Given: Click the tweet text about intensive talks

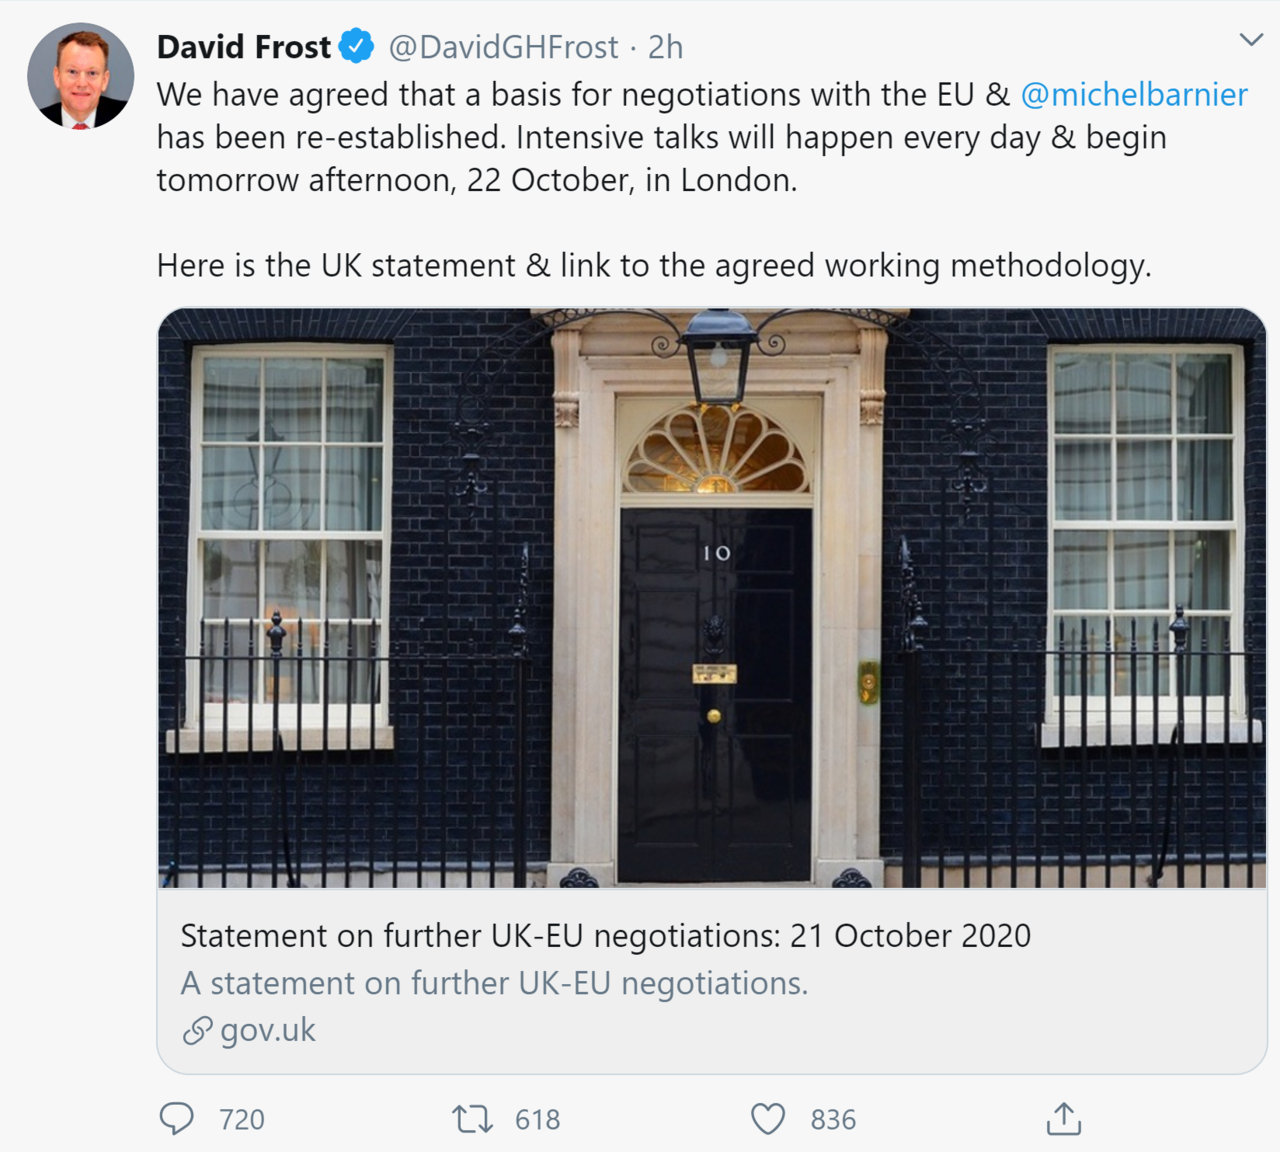Looking at the screenshot, I should (x=660, y=138).
